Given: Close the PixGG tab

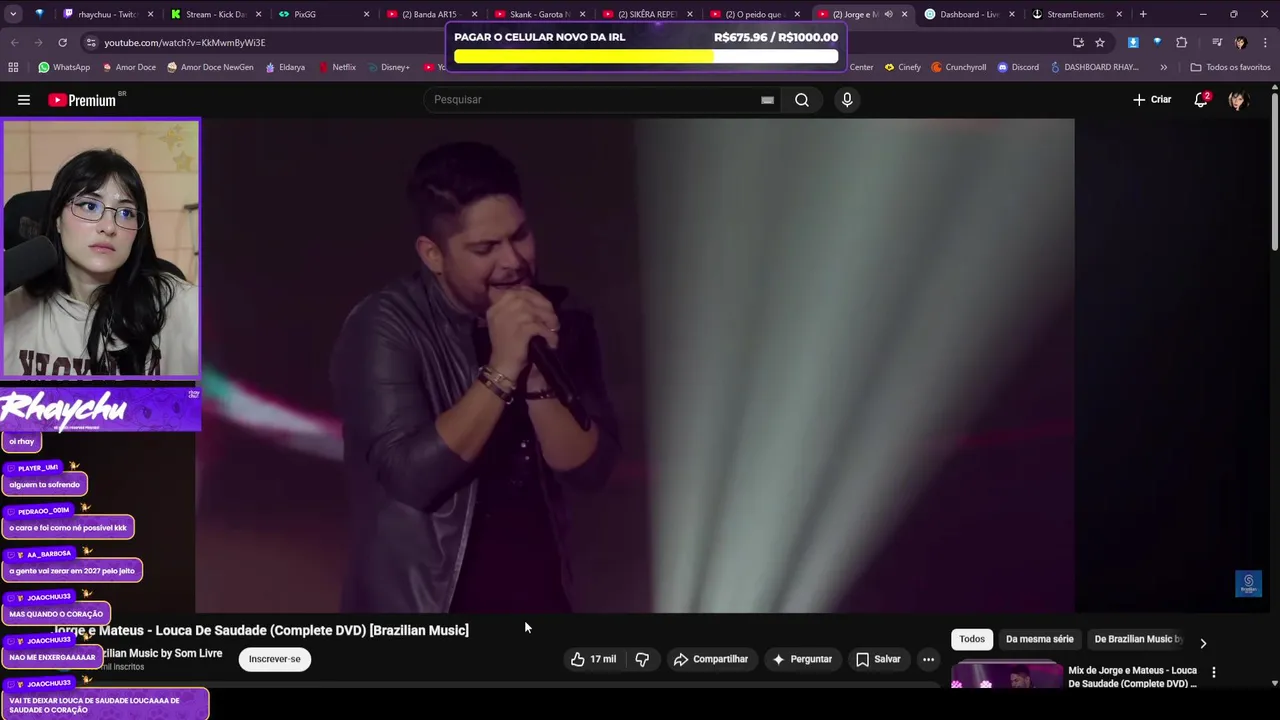Looking at the screenshot, I should tap(366, 14).
